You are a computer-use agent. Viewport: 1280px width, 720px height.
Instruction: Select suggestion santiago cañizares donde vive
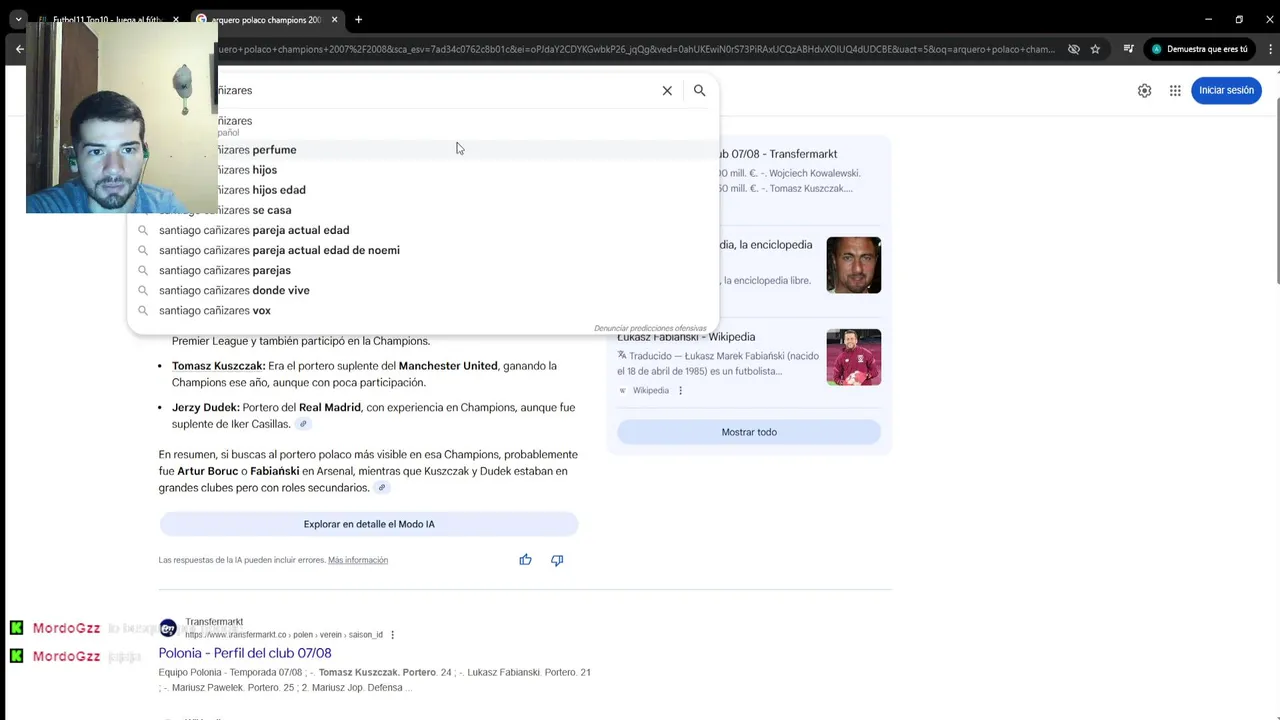[x=424, y=290]
